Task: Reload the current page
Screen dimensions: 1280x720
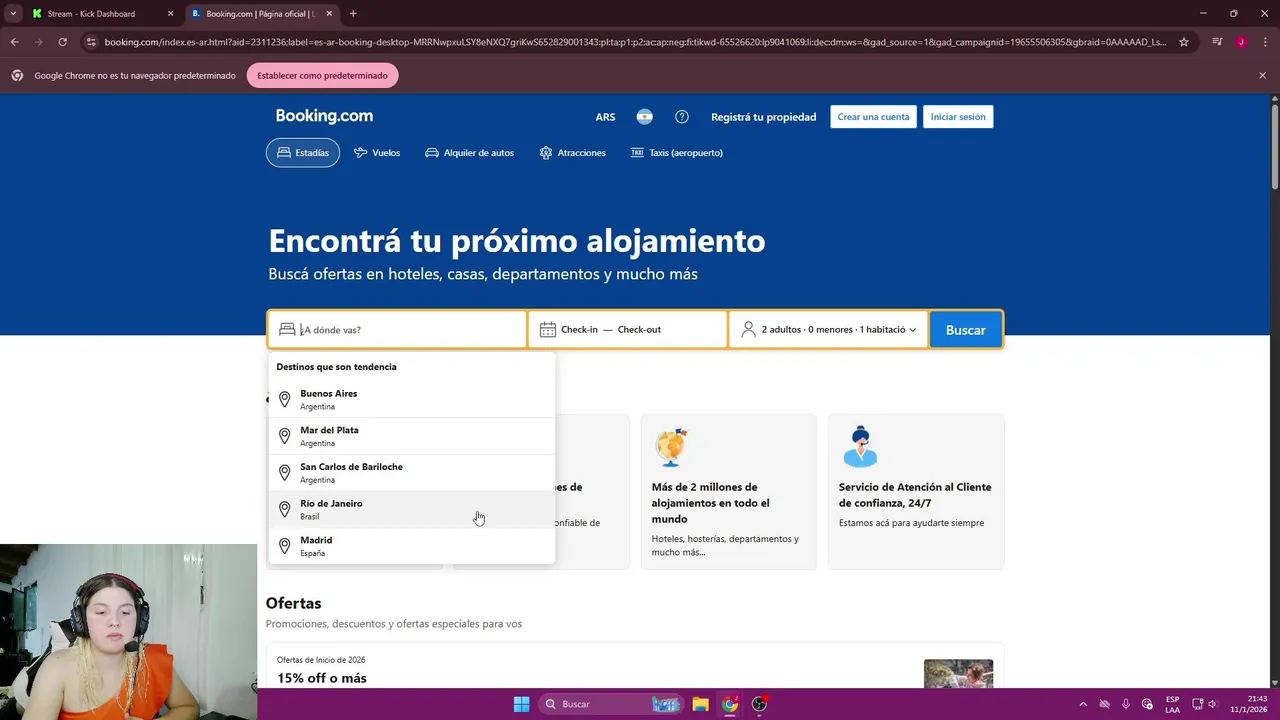Action: pos(62,42)
